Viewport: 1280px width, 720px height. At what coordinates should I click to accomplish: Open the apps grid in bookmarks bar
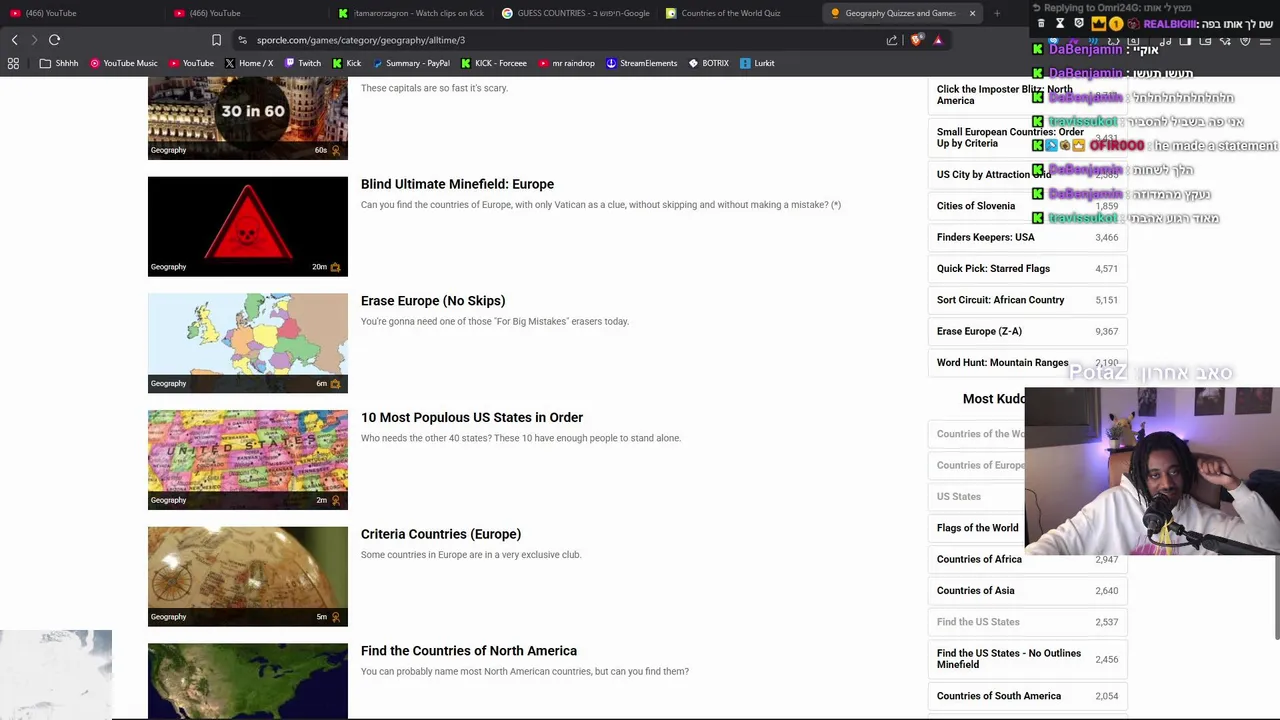click(13, 63)
